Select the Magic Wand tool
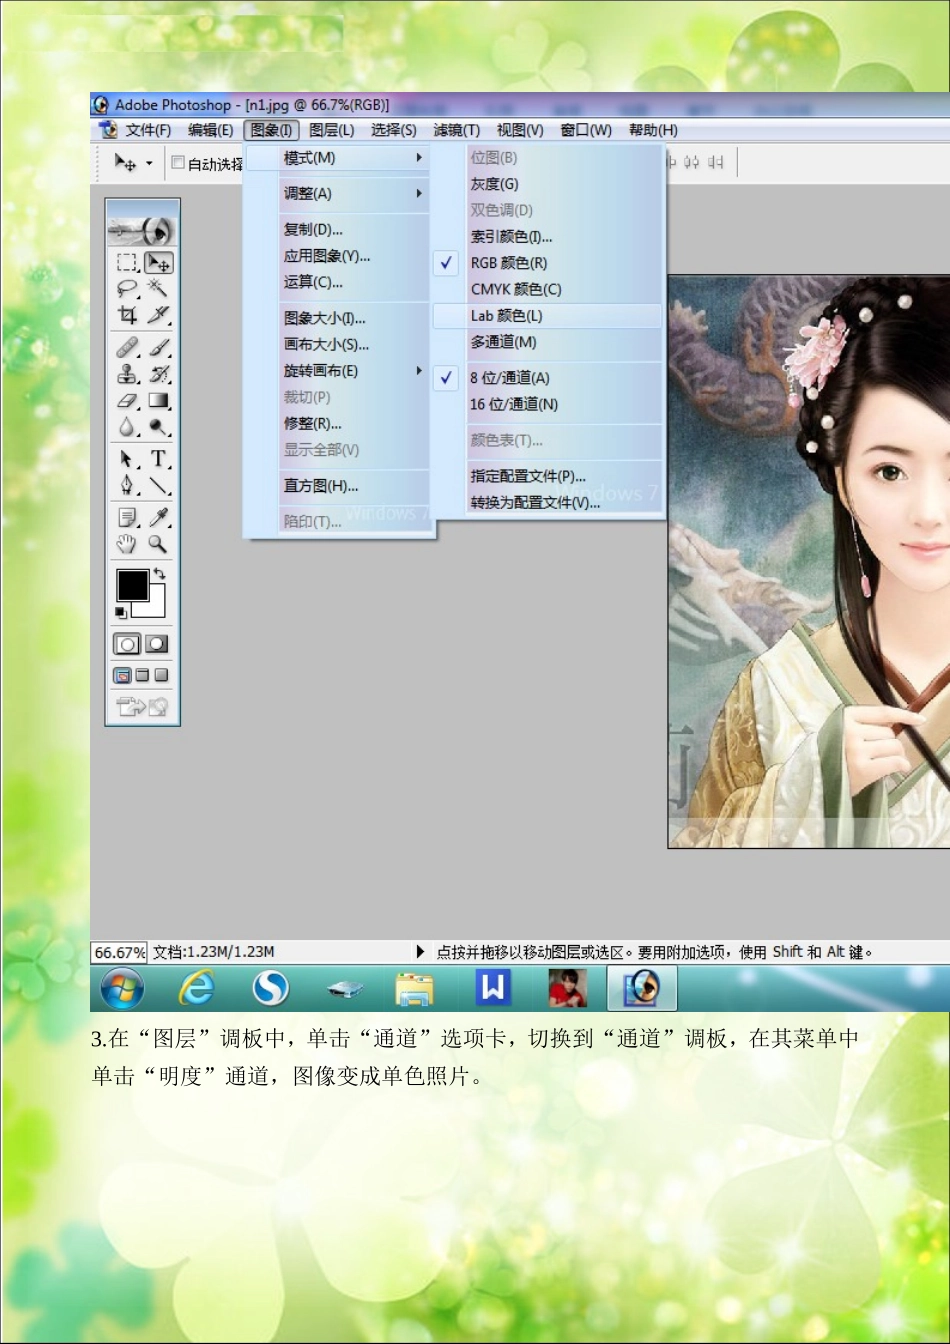The width and height of the screenshot is (950, 1344). [158, 289]
